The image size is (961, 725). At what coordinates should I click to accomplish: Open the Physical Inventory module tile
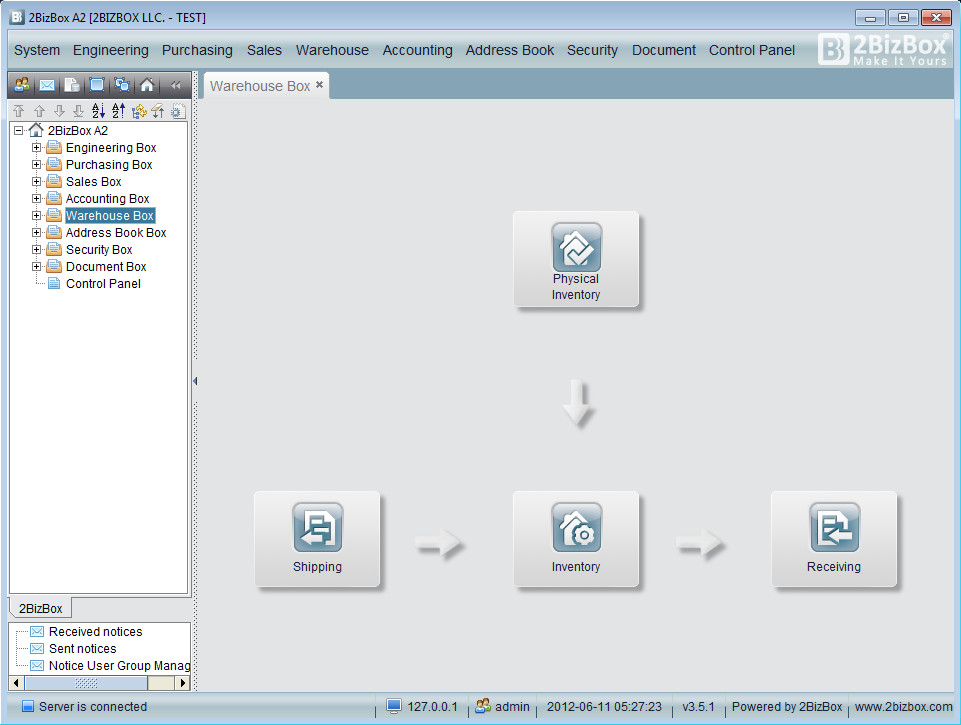click(x=575, y=259)
